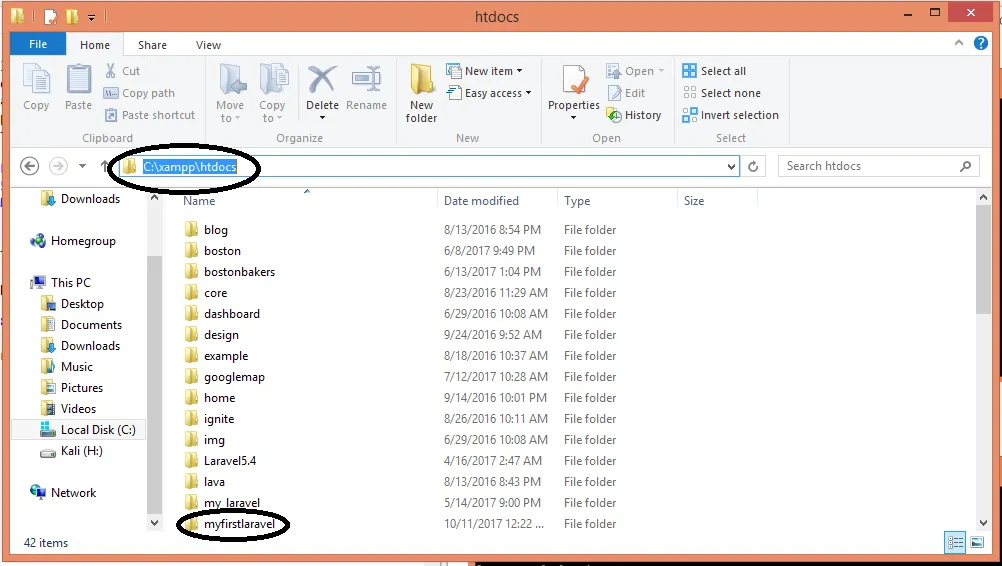Collapse the ribbon with chevron

959,43
